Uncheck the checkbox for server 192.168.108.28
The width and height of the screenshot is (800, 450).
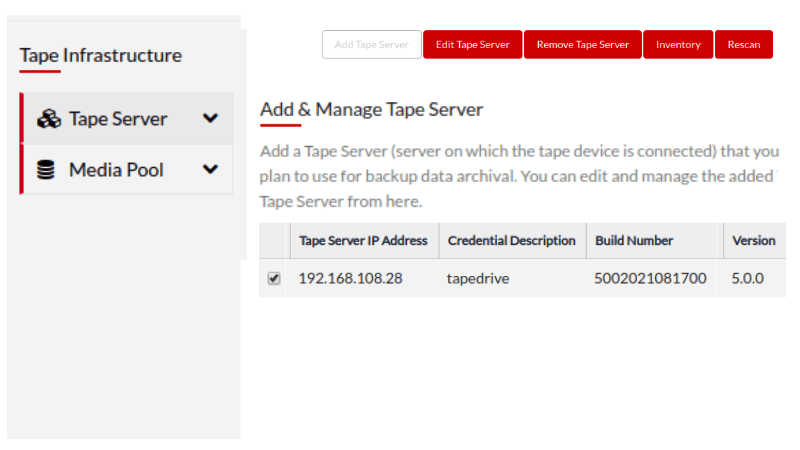click(x=274, y=279)
